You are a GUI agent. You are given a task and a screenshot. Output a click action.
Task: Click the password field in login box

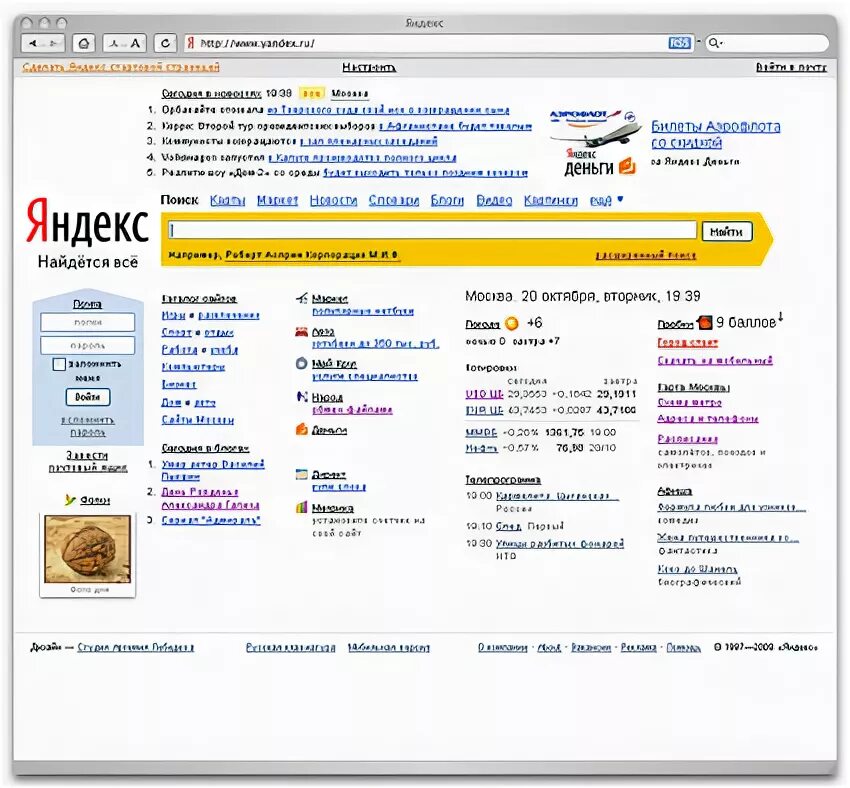pos(88,345)
